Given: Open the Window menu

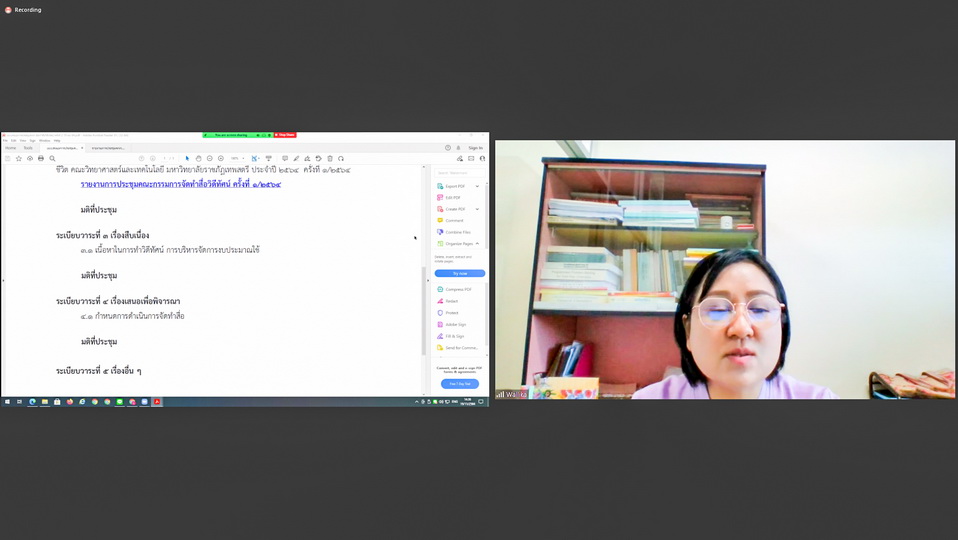Looking at the screenshot, I should pos(45,141).
